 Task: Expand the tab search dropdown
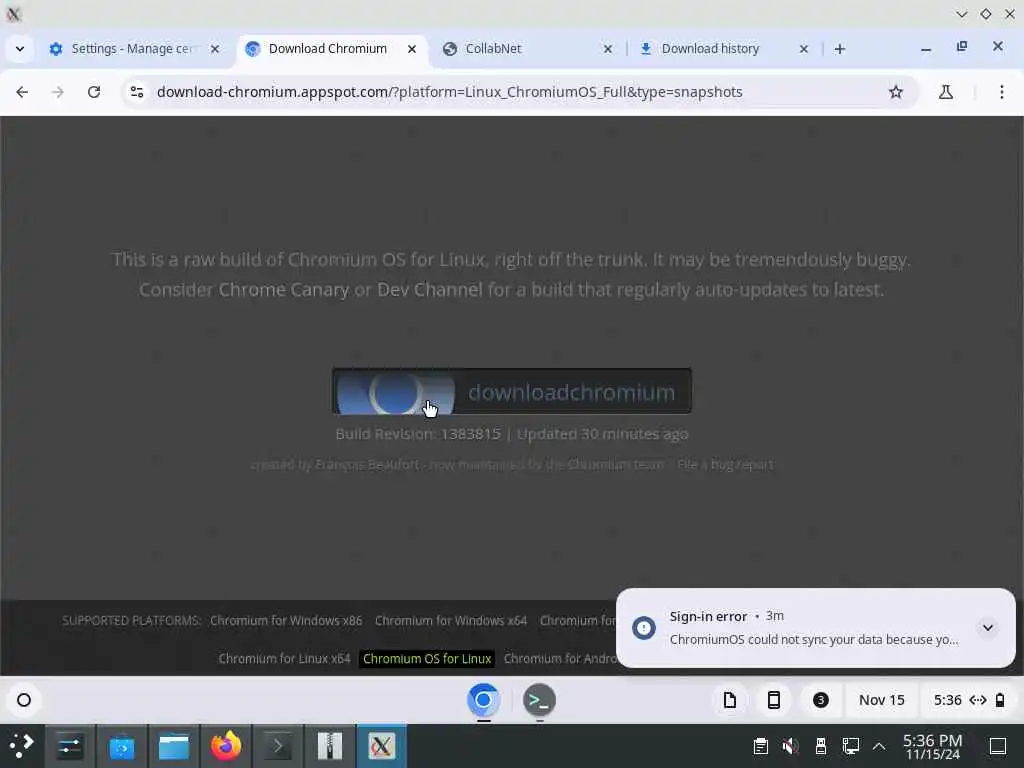20,49
